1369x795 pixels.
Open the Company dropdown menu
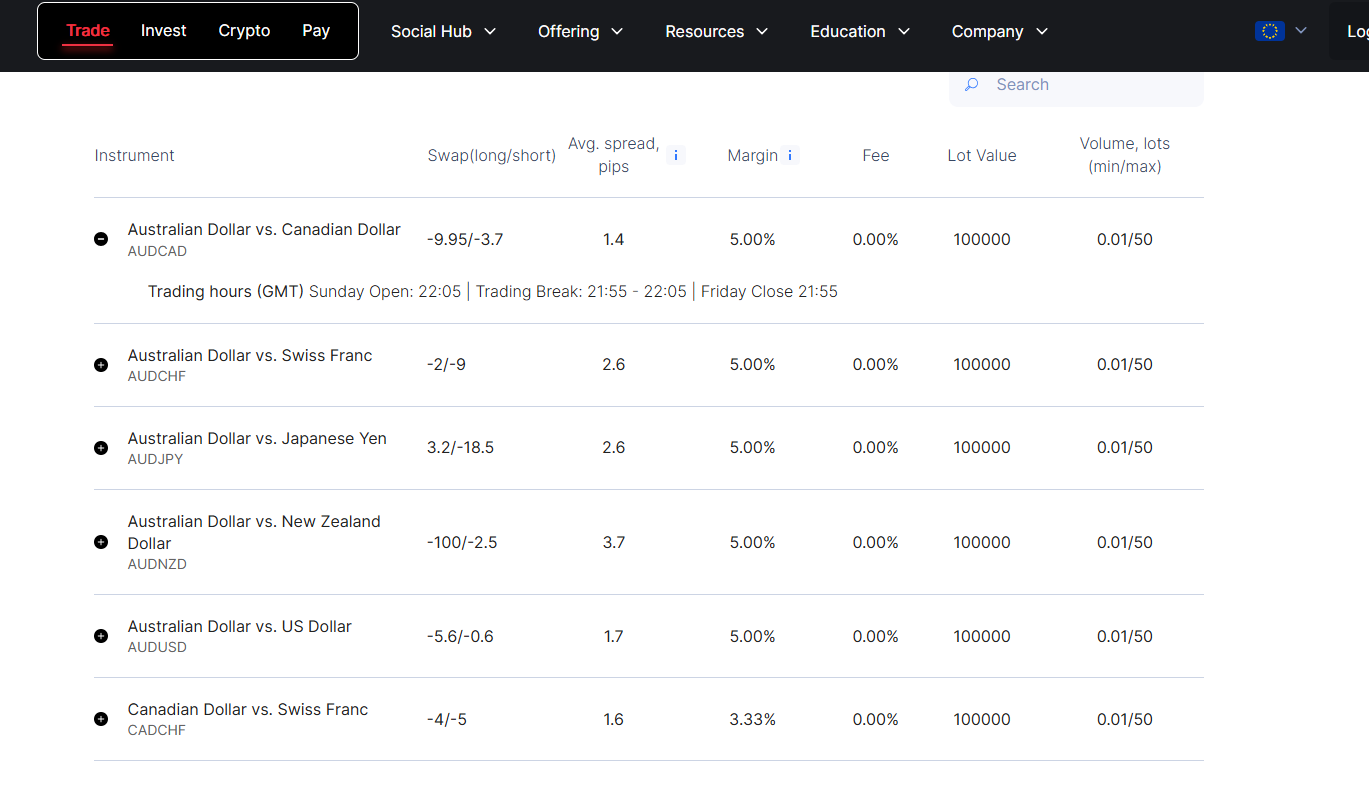[999, 31]
